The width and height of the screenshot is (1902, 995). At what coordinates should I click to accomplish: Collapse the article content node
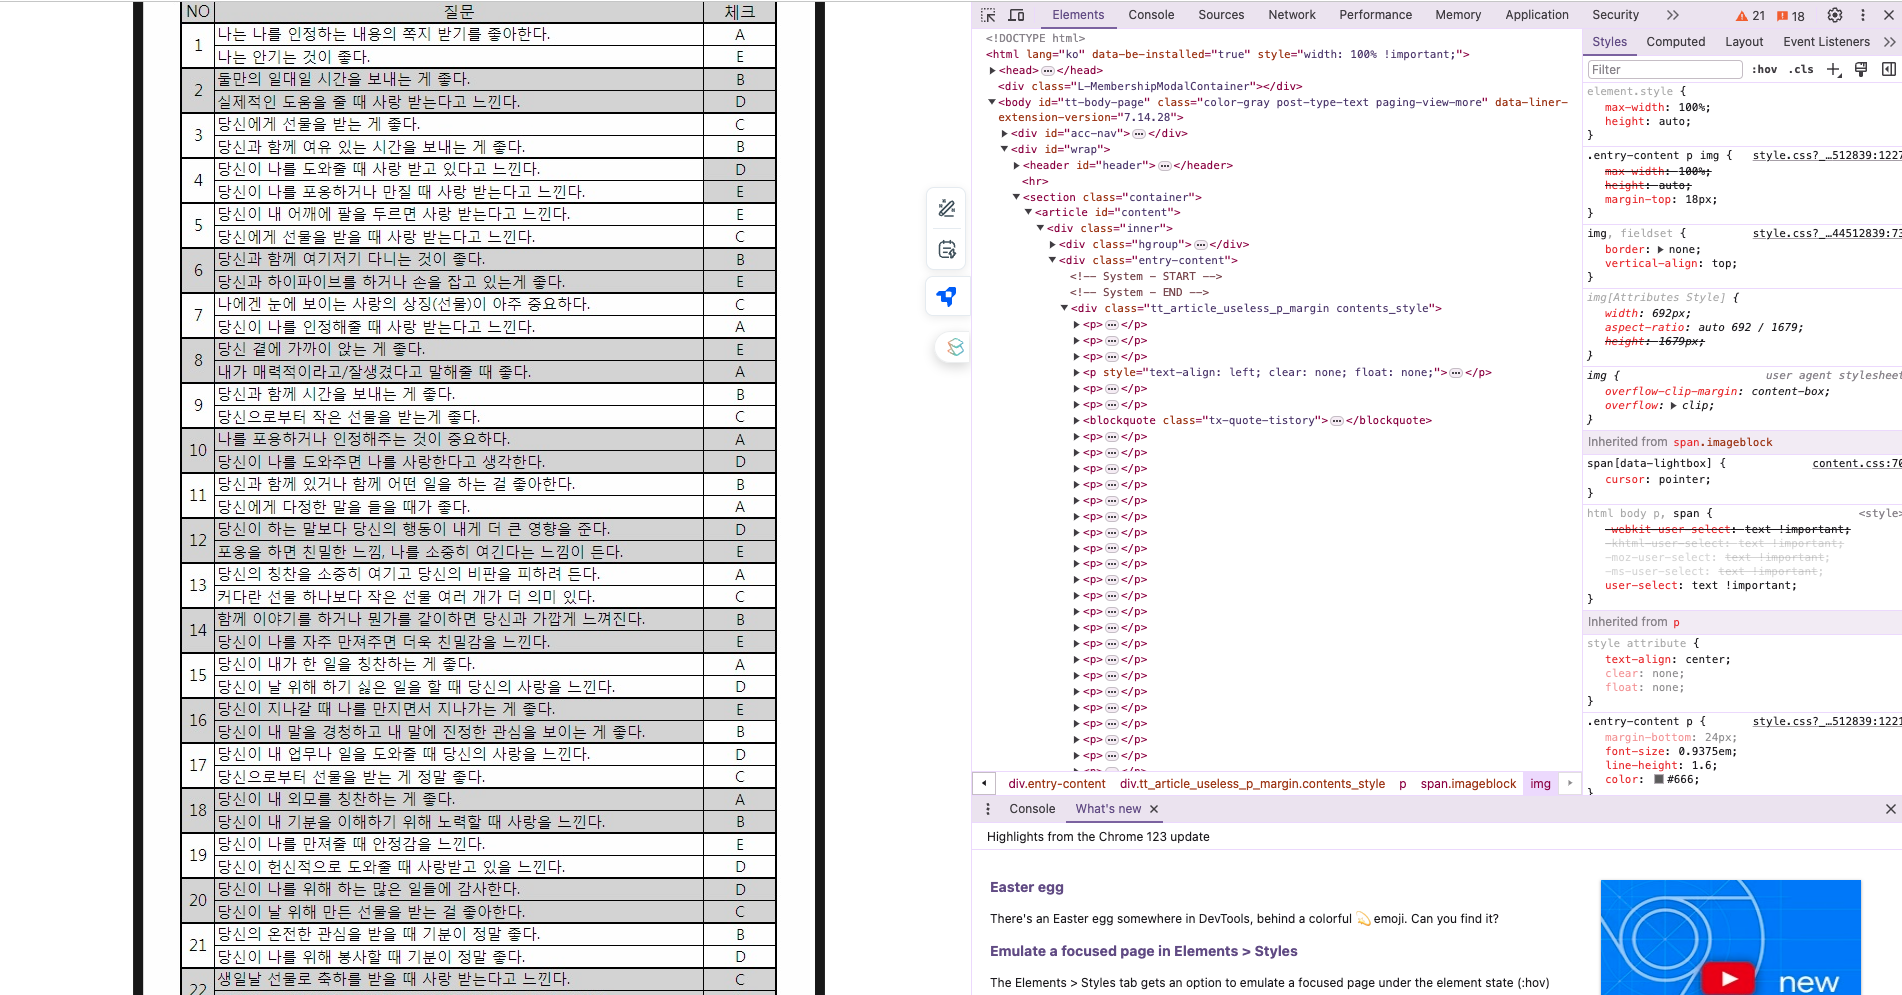(1028, 213)
